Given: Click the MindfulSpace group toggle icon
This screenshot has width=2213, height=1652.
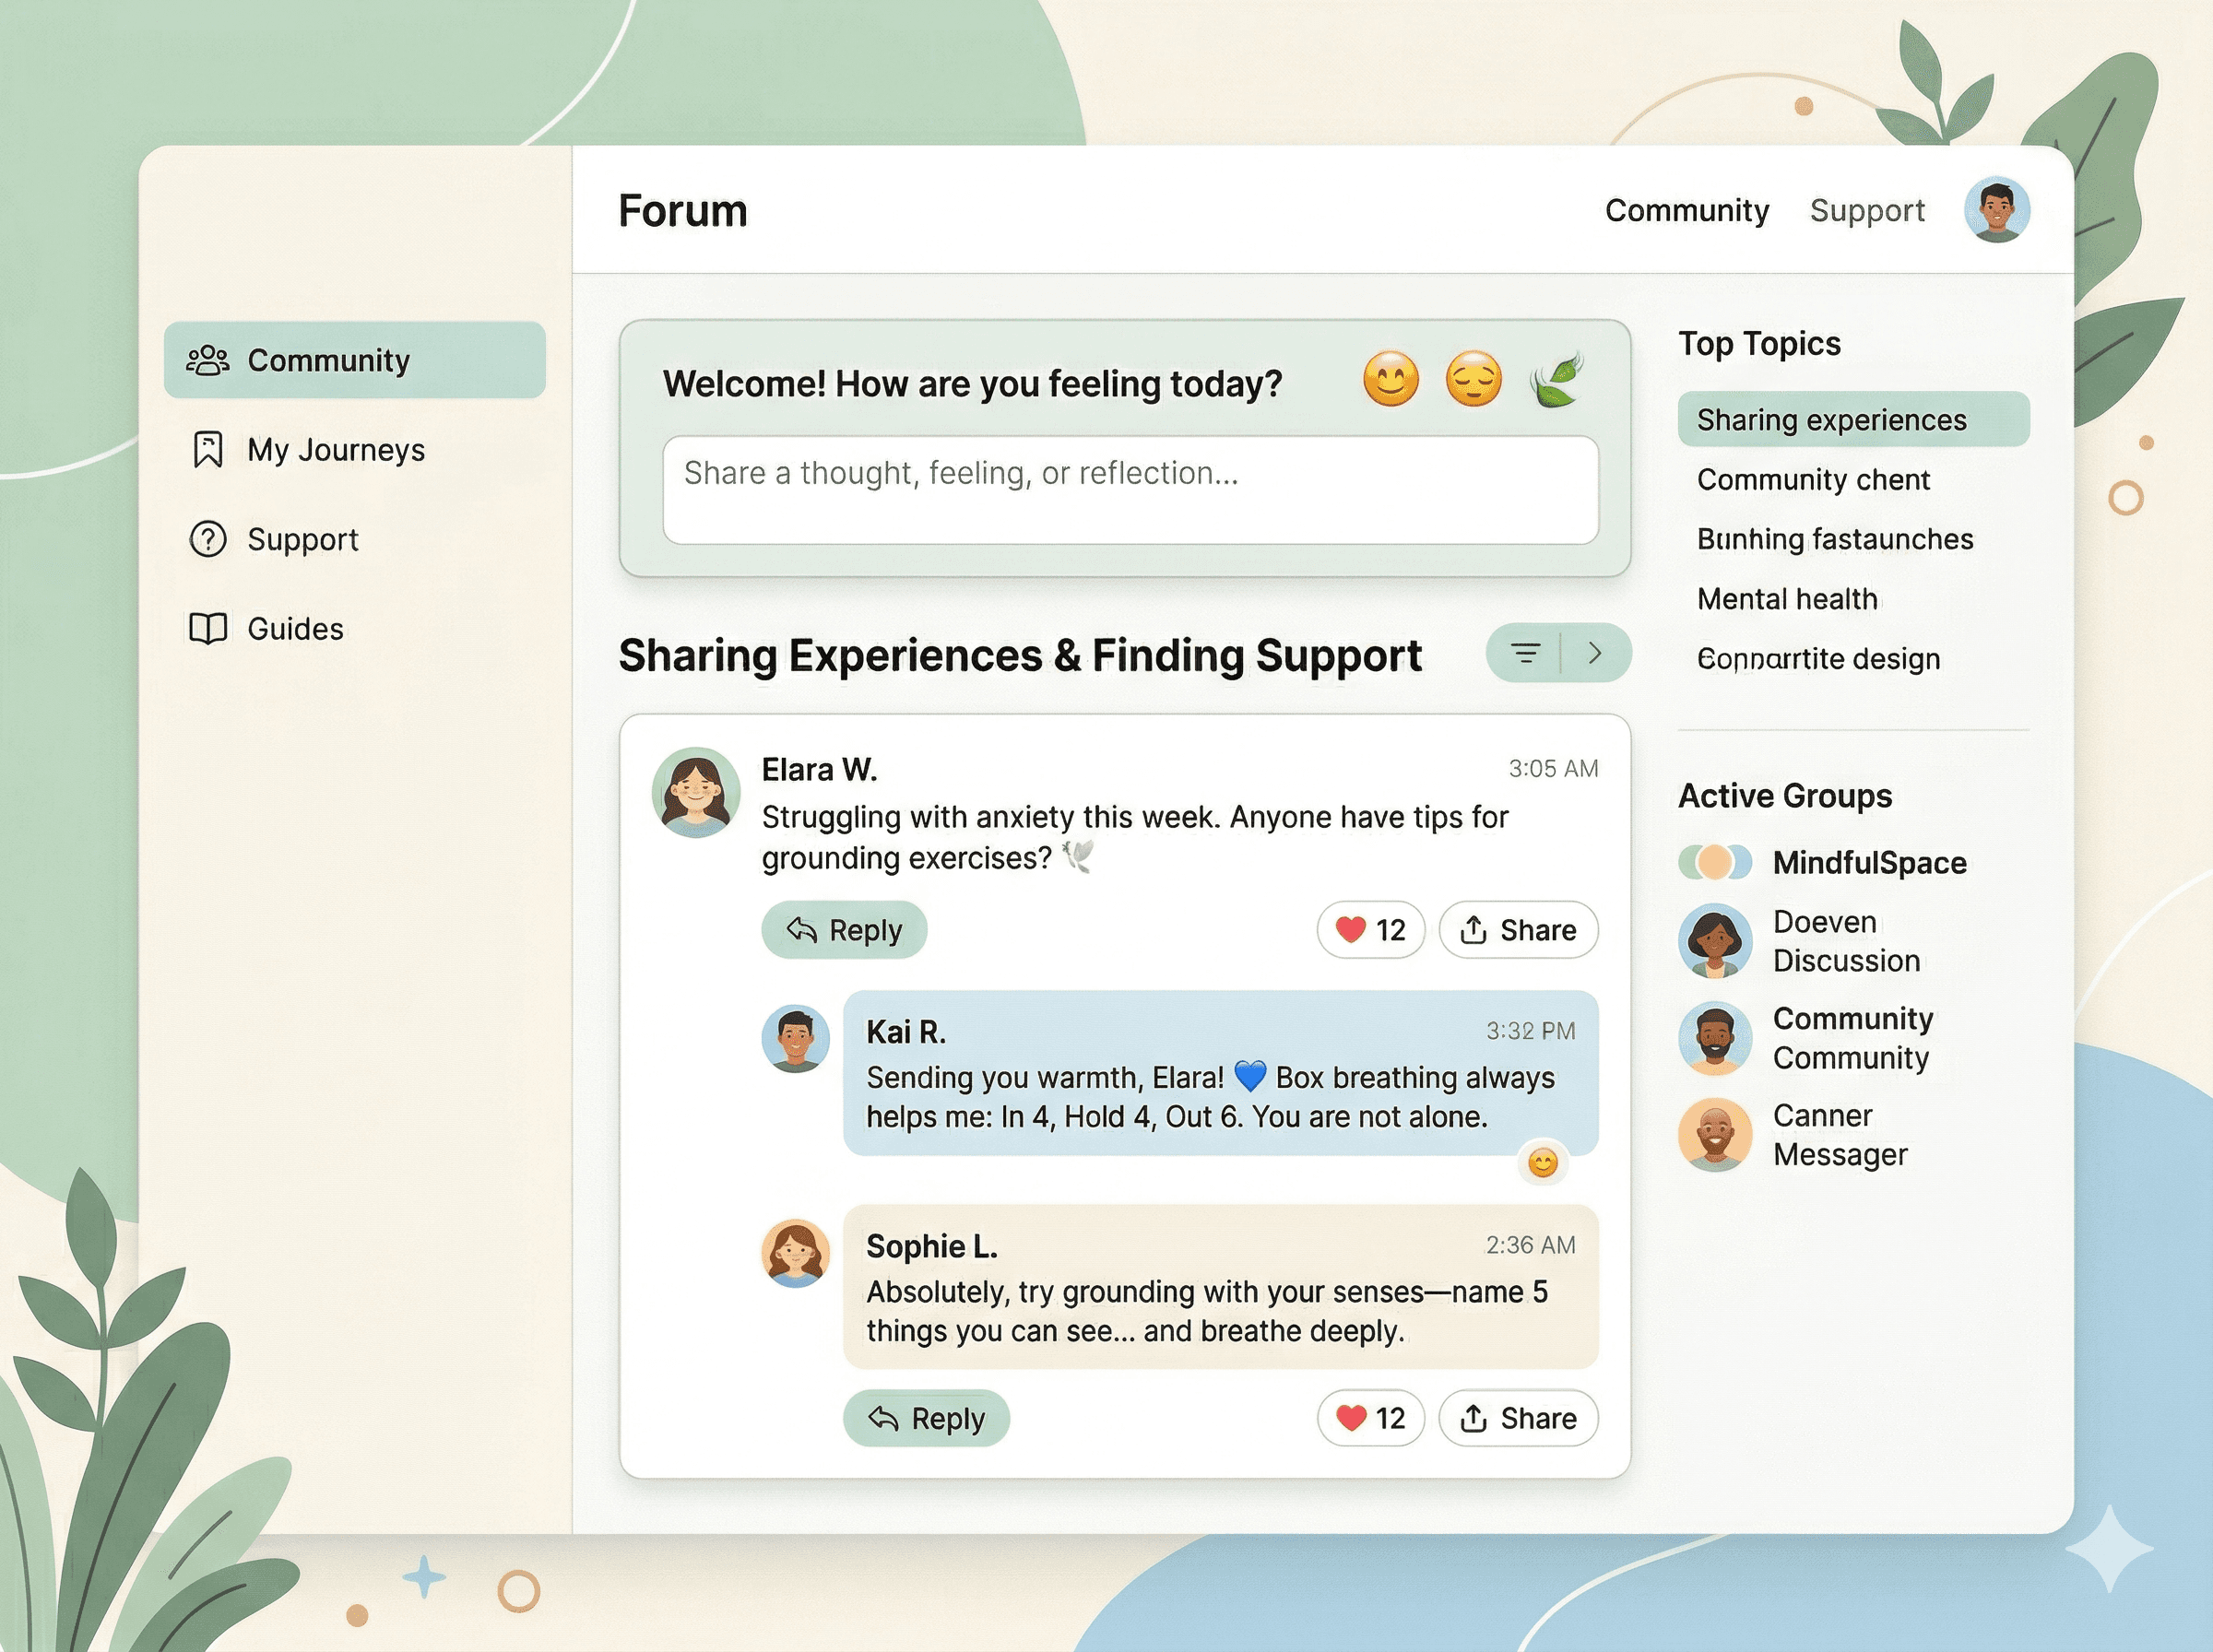Looking at the screenshot, I should (x=1714, y=862).
